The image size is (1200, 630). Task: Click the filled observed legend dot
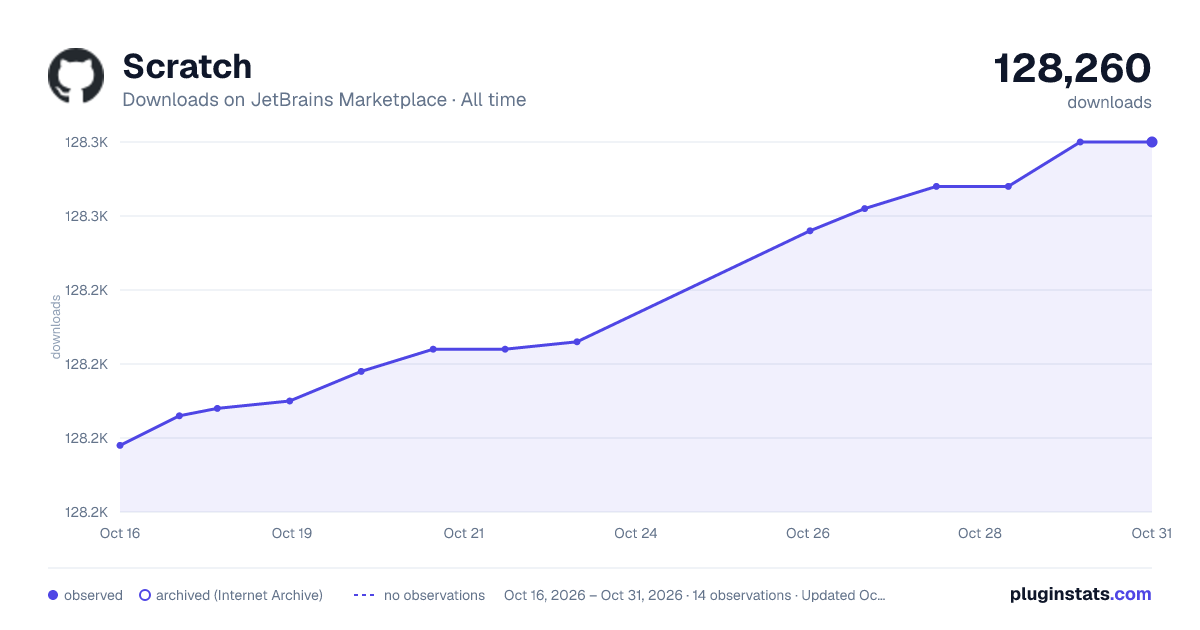point(53,595)
